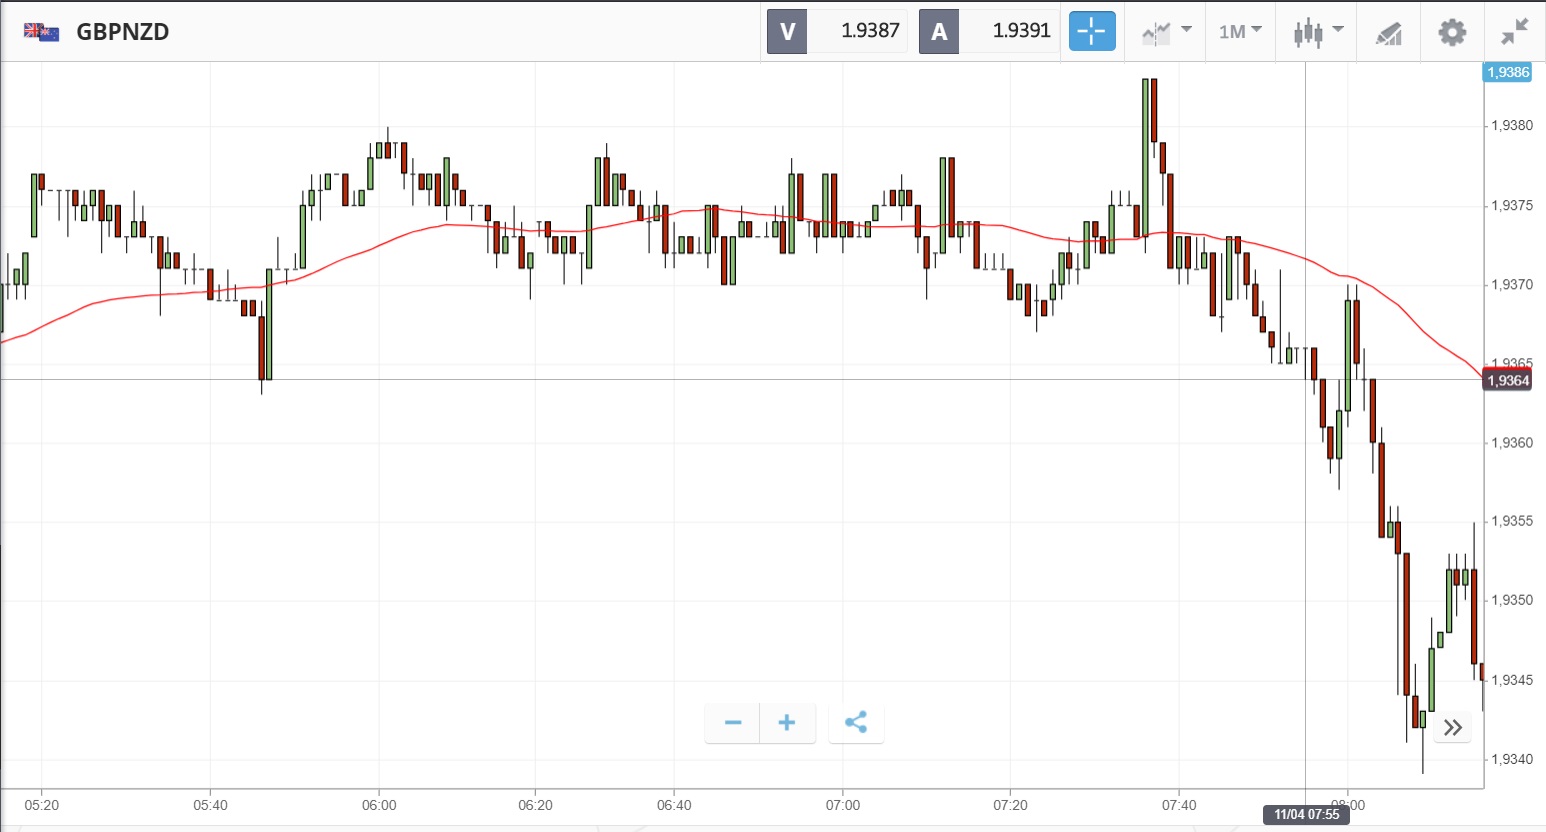Open chart settings with the gear icon
1546x832 pixels.
click(1452, 32)
